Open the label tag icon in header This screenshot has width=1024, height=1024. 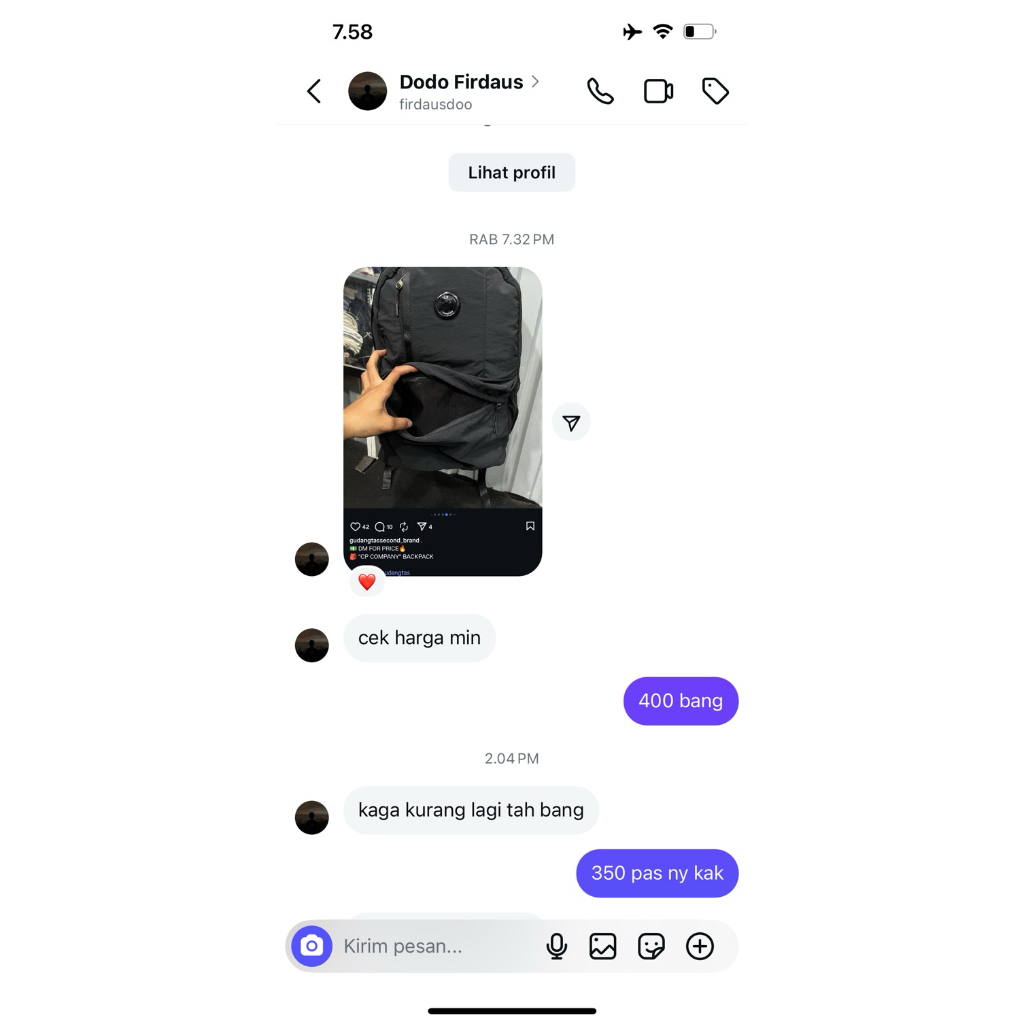(716, 91)
